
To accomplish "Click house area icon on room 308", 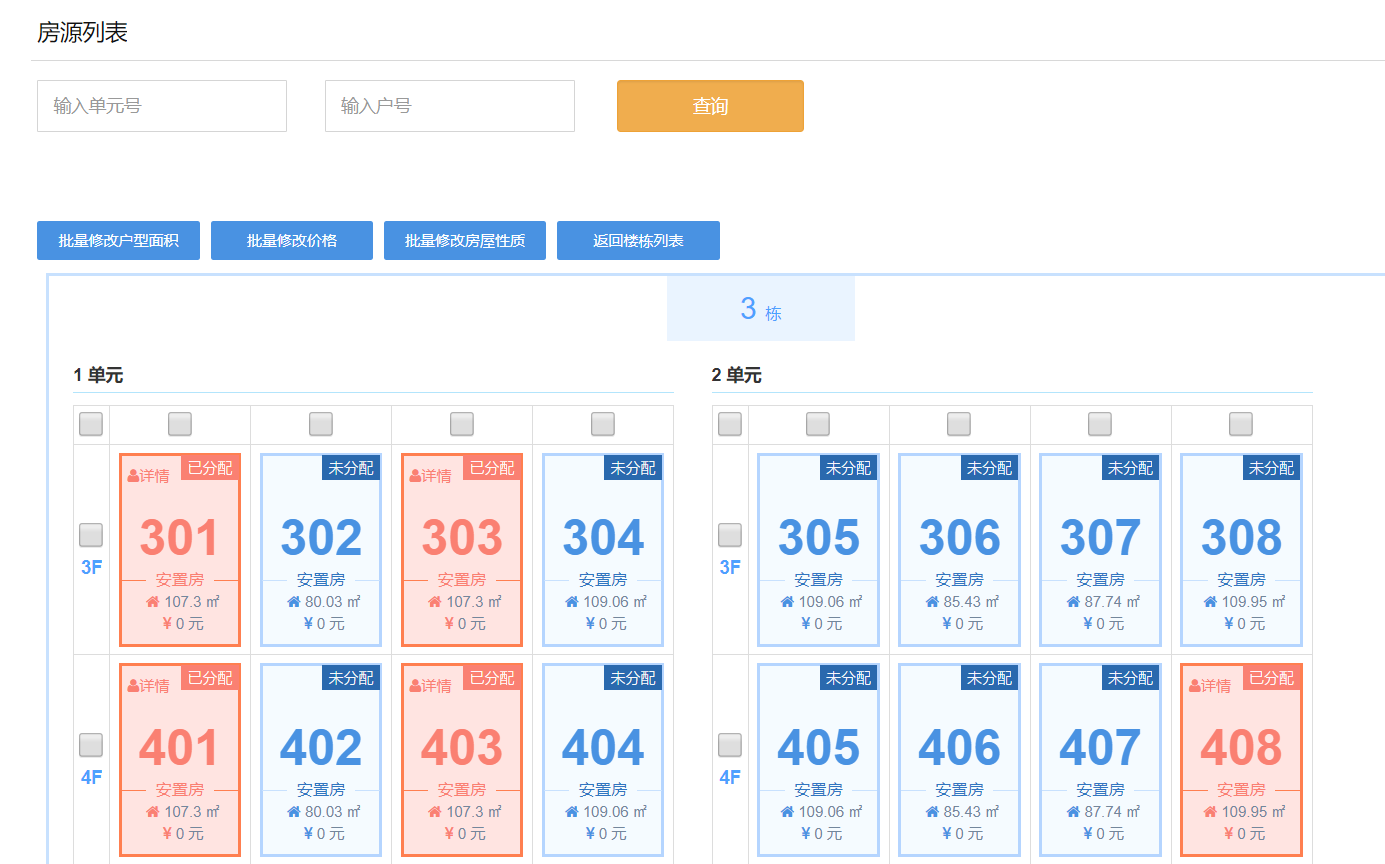I will (x=1210, y=602).
